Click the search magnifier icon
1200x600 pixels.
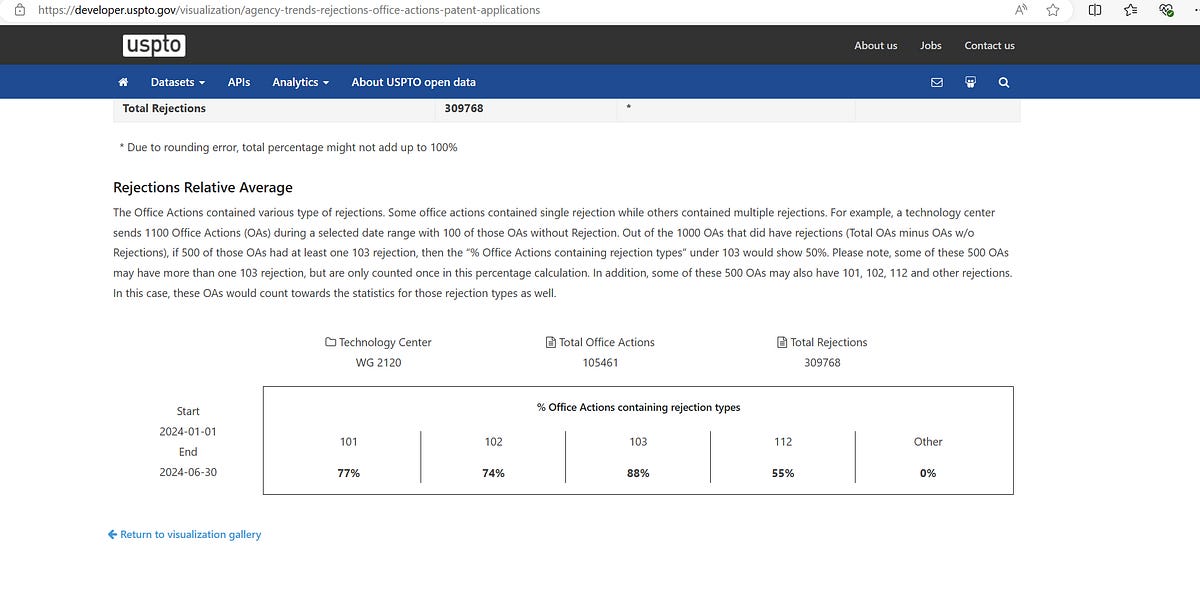[1003, 82]
